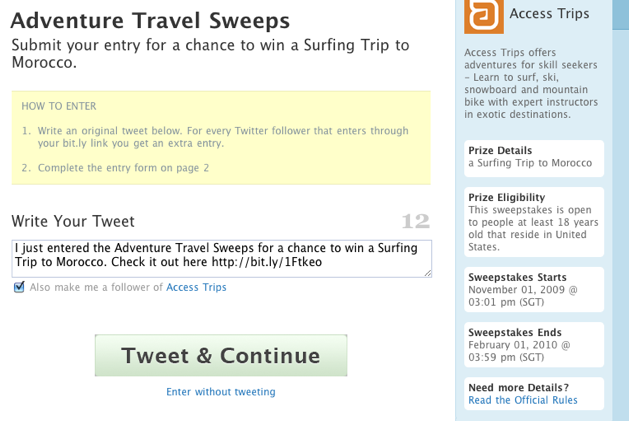Follow the Access Trips link beside the checkbox

(196, 288)
